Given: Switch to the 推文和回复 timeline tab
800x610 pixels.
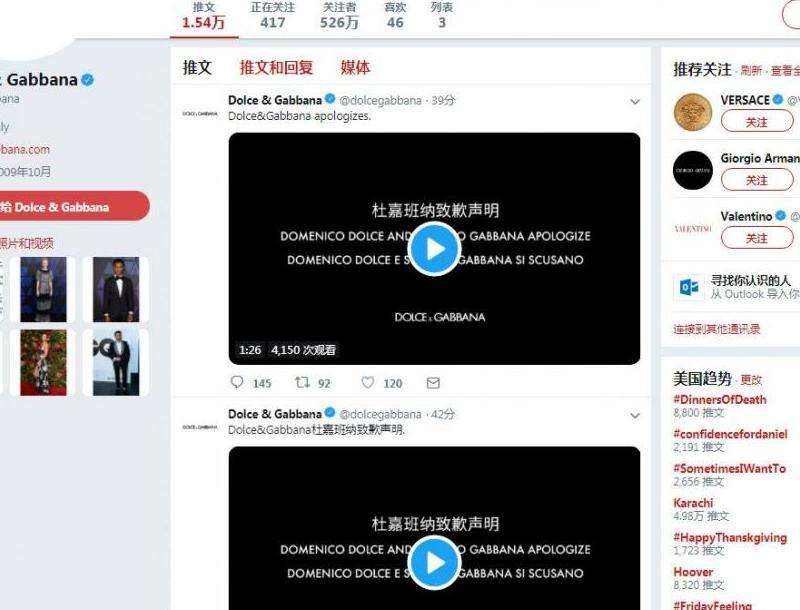Looking at the screenshot, I should [276, 67].
